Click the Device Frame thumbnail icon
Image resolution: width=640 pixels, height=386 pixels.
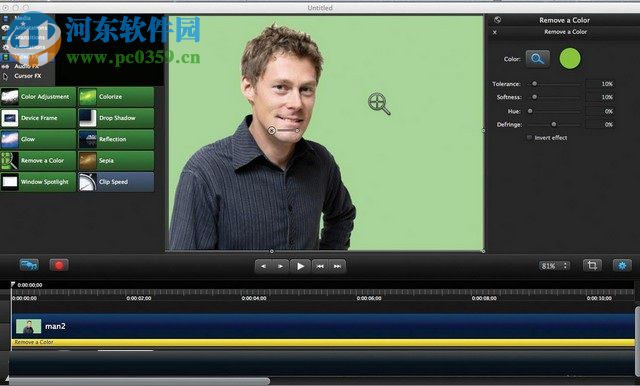click(9, 118)
